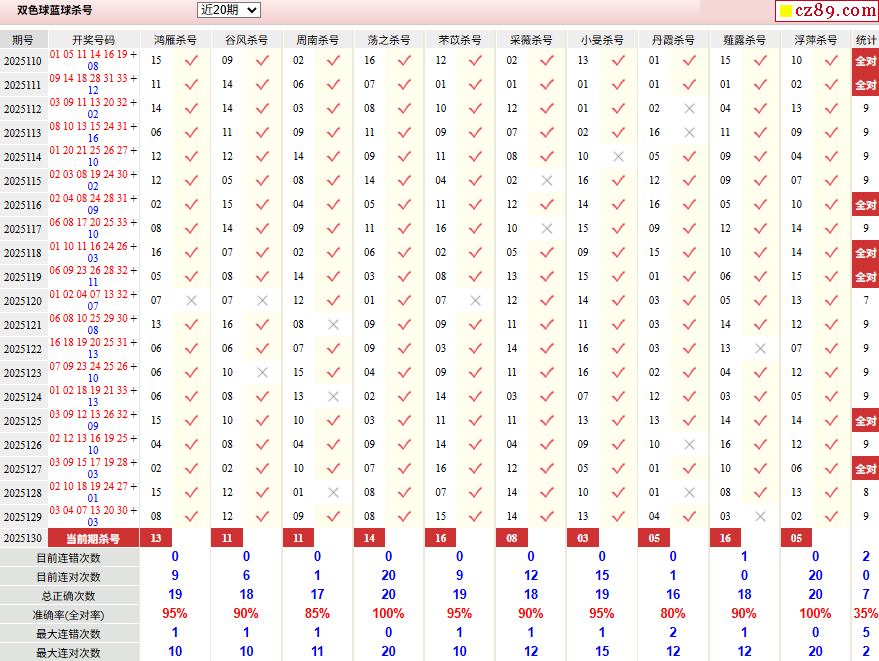Screen dimensions: 879x661
Task: Click the 全对 badge in row 2025127
Action: [x=865, y=469]
